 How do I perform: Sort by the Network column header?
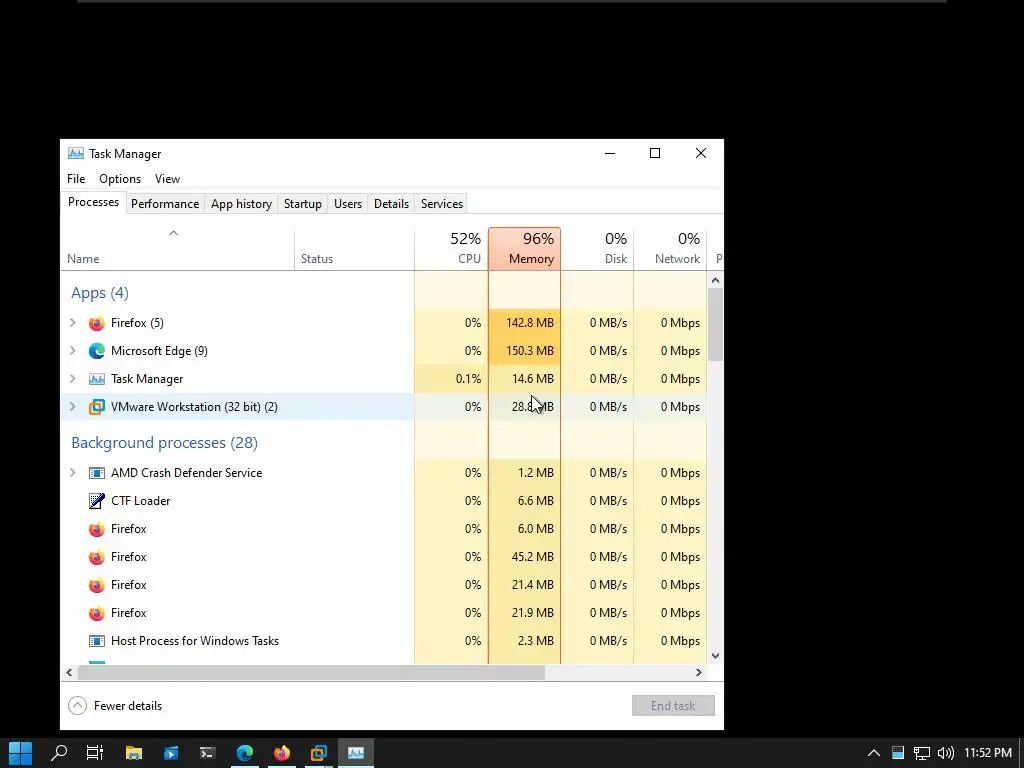pyautogui.click(x=671, y=249)
